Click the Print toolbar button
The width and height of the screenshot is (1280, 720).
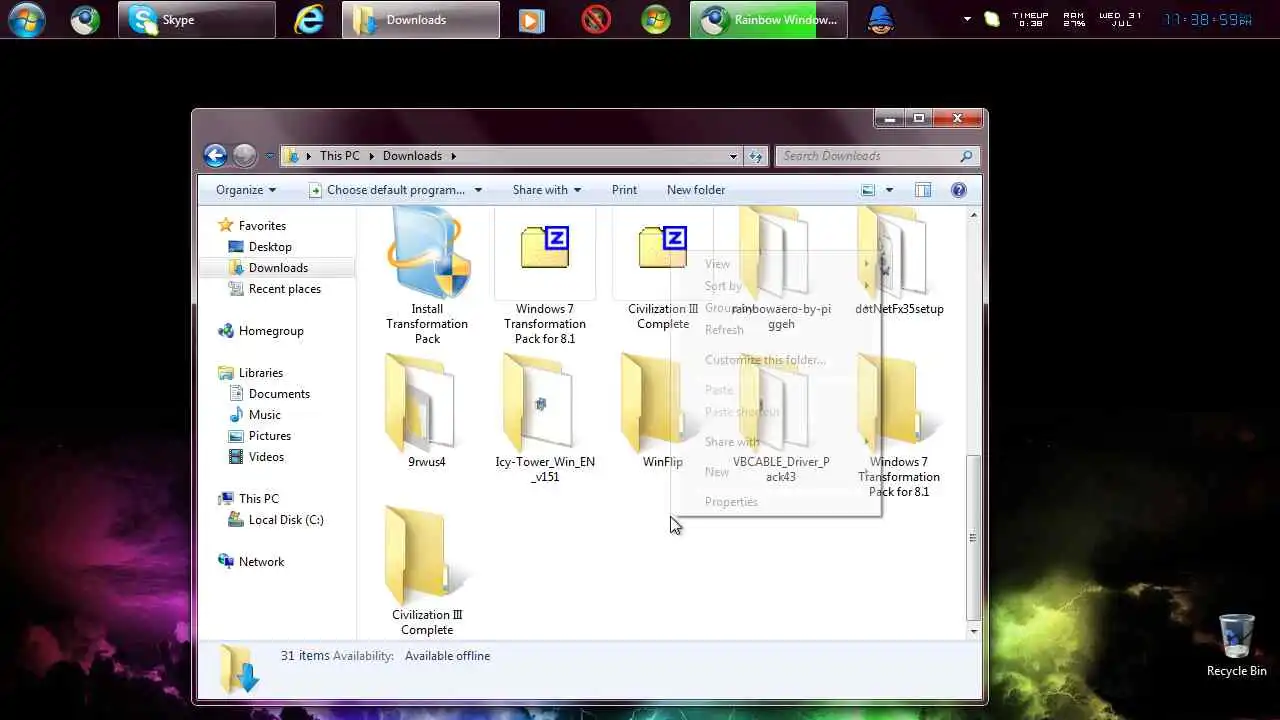tap(624, 190)
